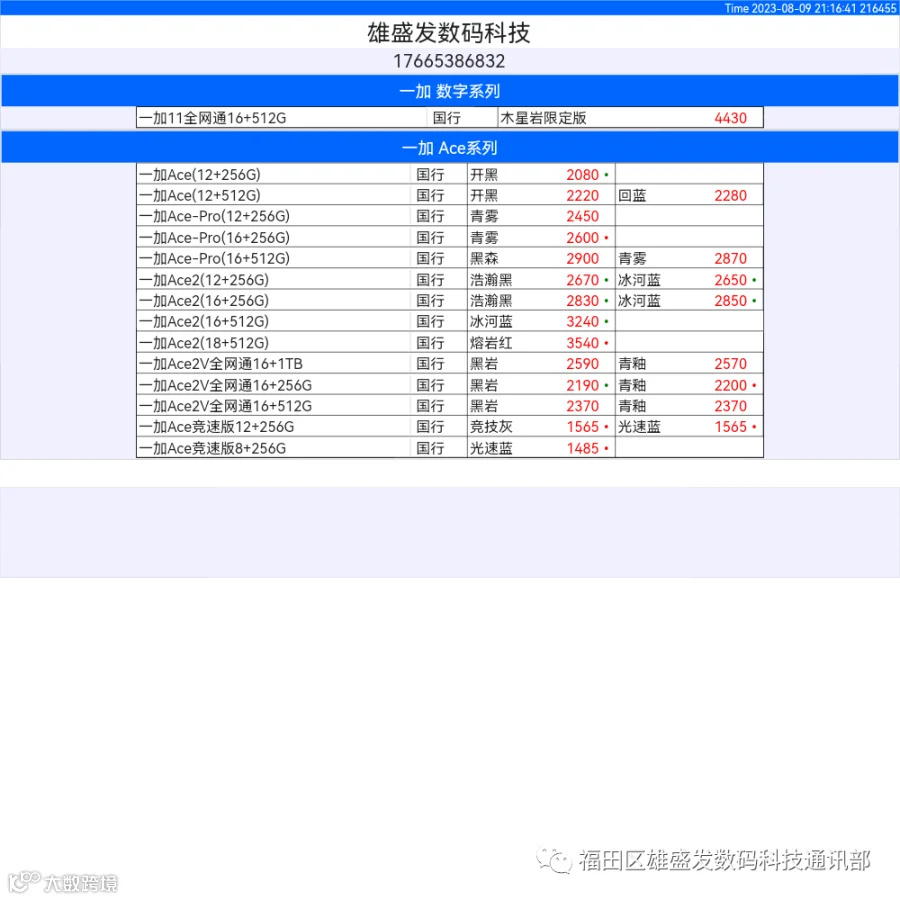900x900 pixels.
Task: Click the price "2650"
Action: (730, 280)
